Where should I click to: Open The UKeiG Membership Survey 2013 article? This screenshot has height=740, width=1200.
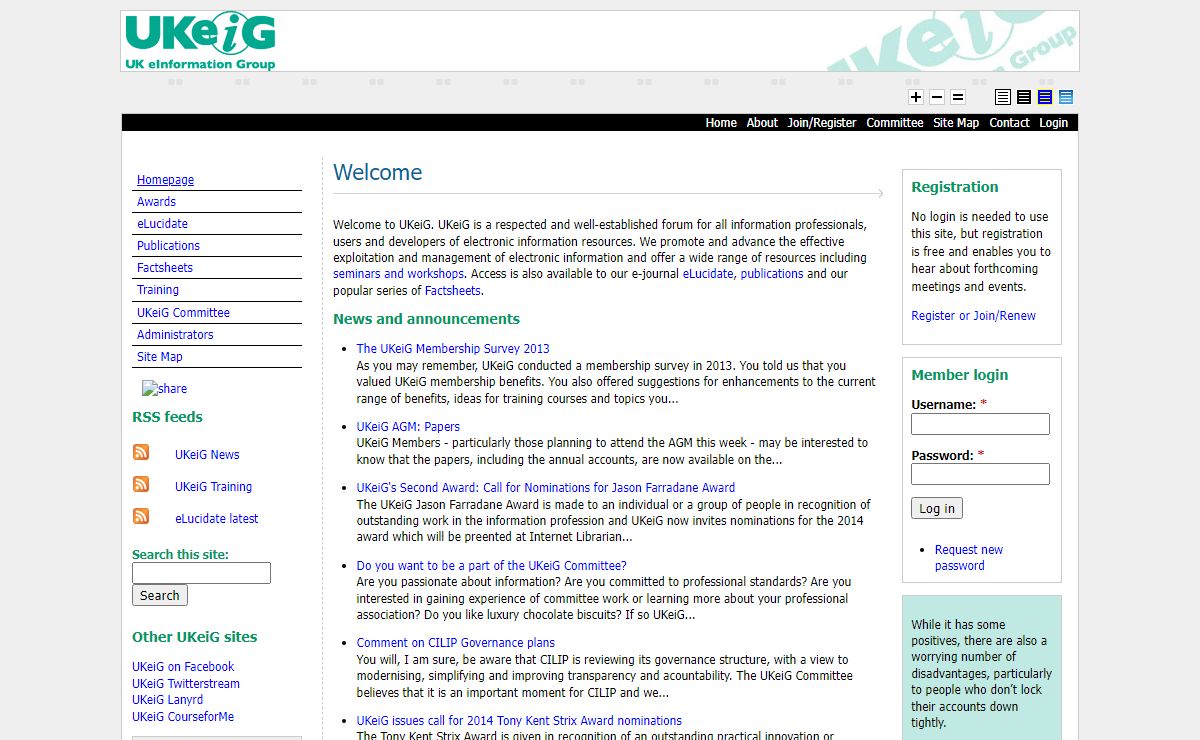(453, 349)
